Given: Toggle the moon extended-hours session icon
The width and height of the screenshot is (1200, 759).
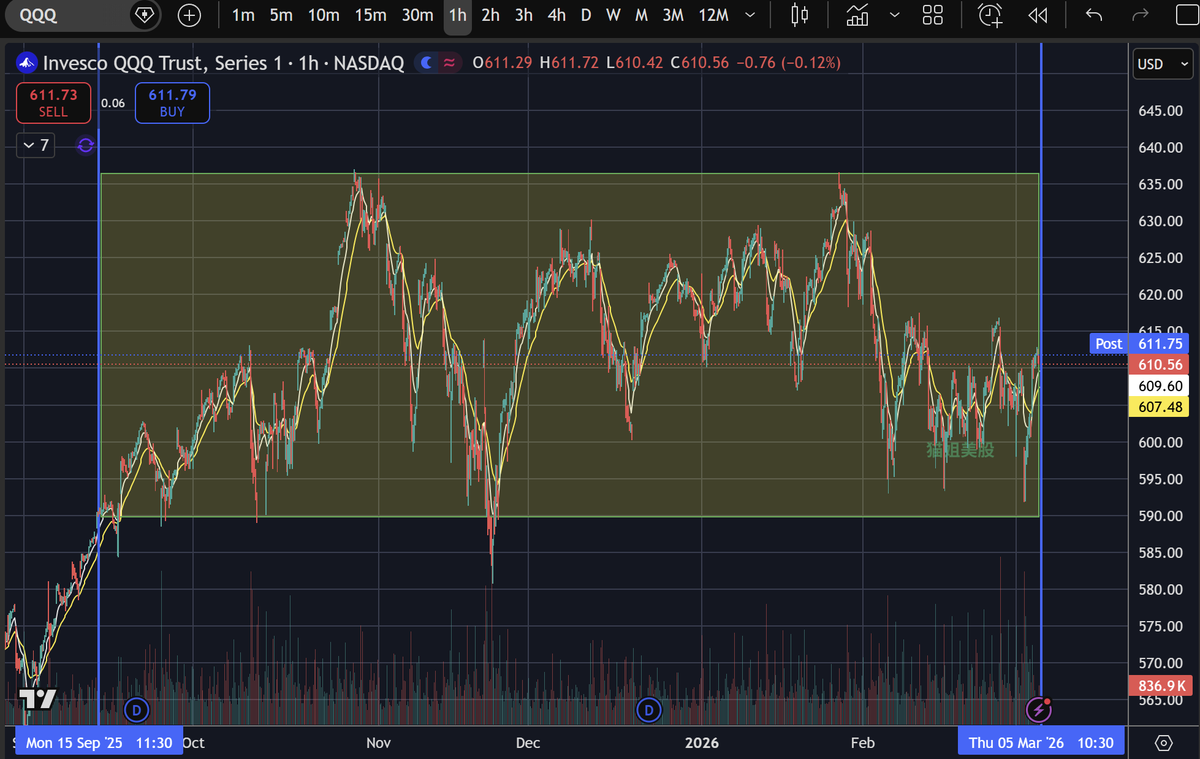Looking at the screenshot, I should pyautogui.click(x=427, y=62).
